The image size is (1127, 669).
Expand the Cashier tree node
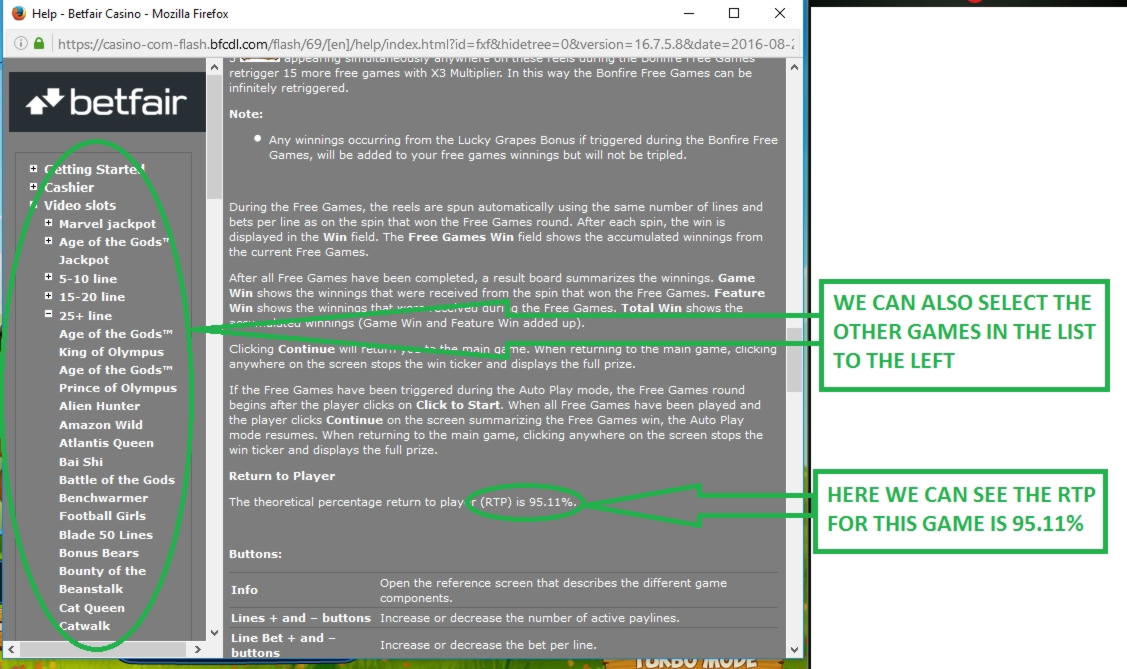coord(33,186)
